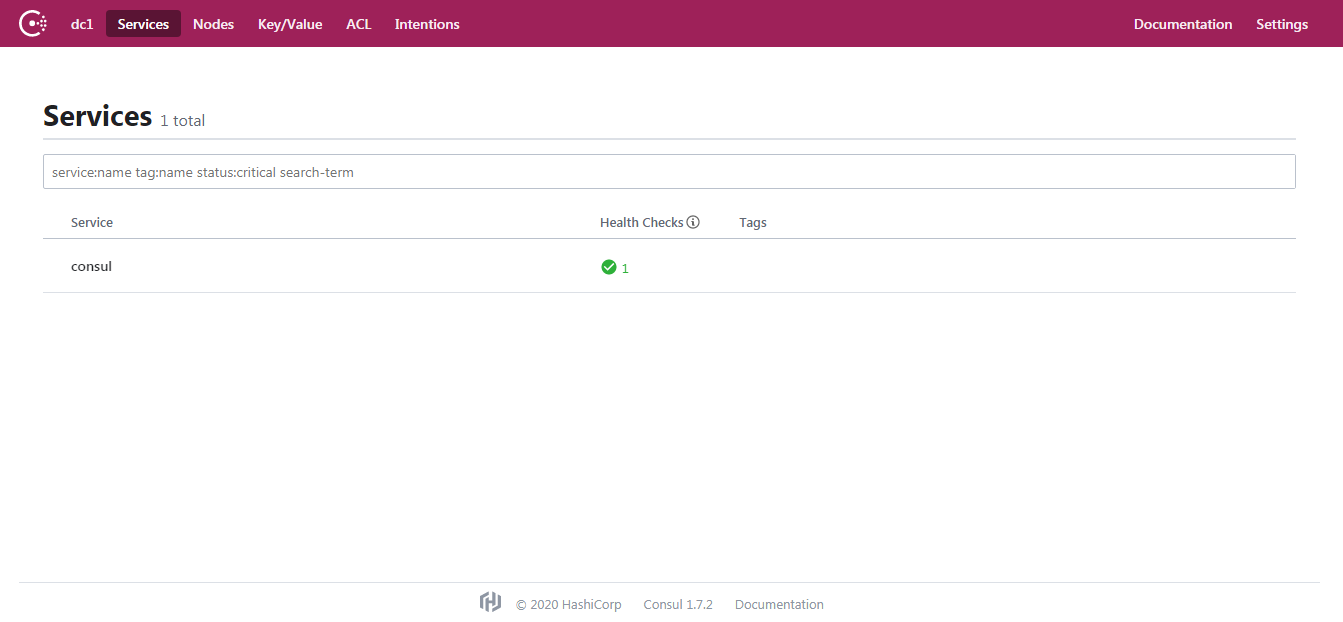The width and height of the screenshot is (1343, 622).
Task: Click the HashiCorp logo in footer
Action: [490, 602]
